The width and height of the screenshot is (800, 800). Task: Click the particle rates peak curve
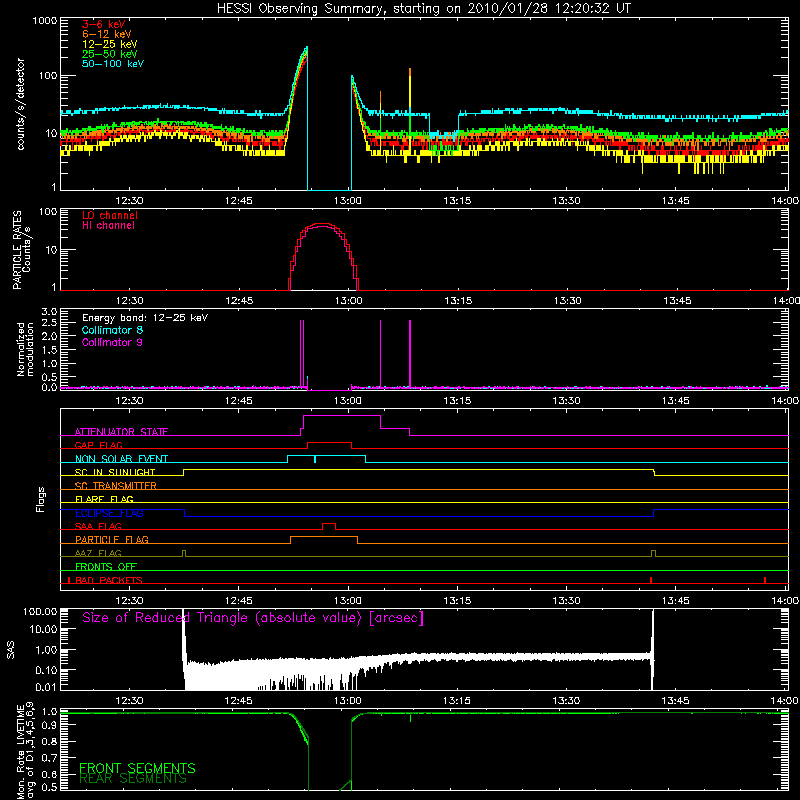click(324, 224)
